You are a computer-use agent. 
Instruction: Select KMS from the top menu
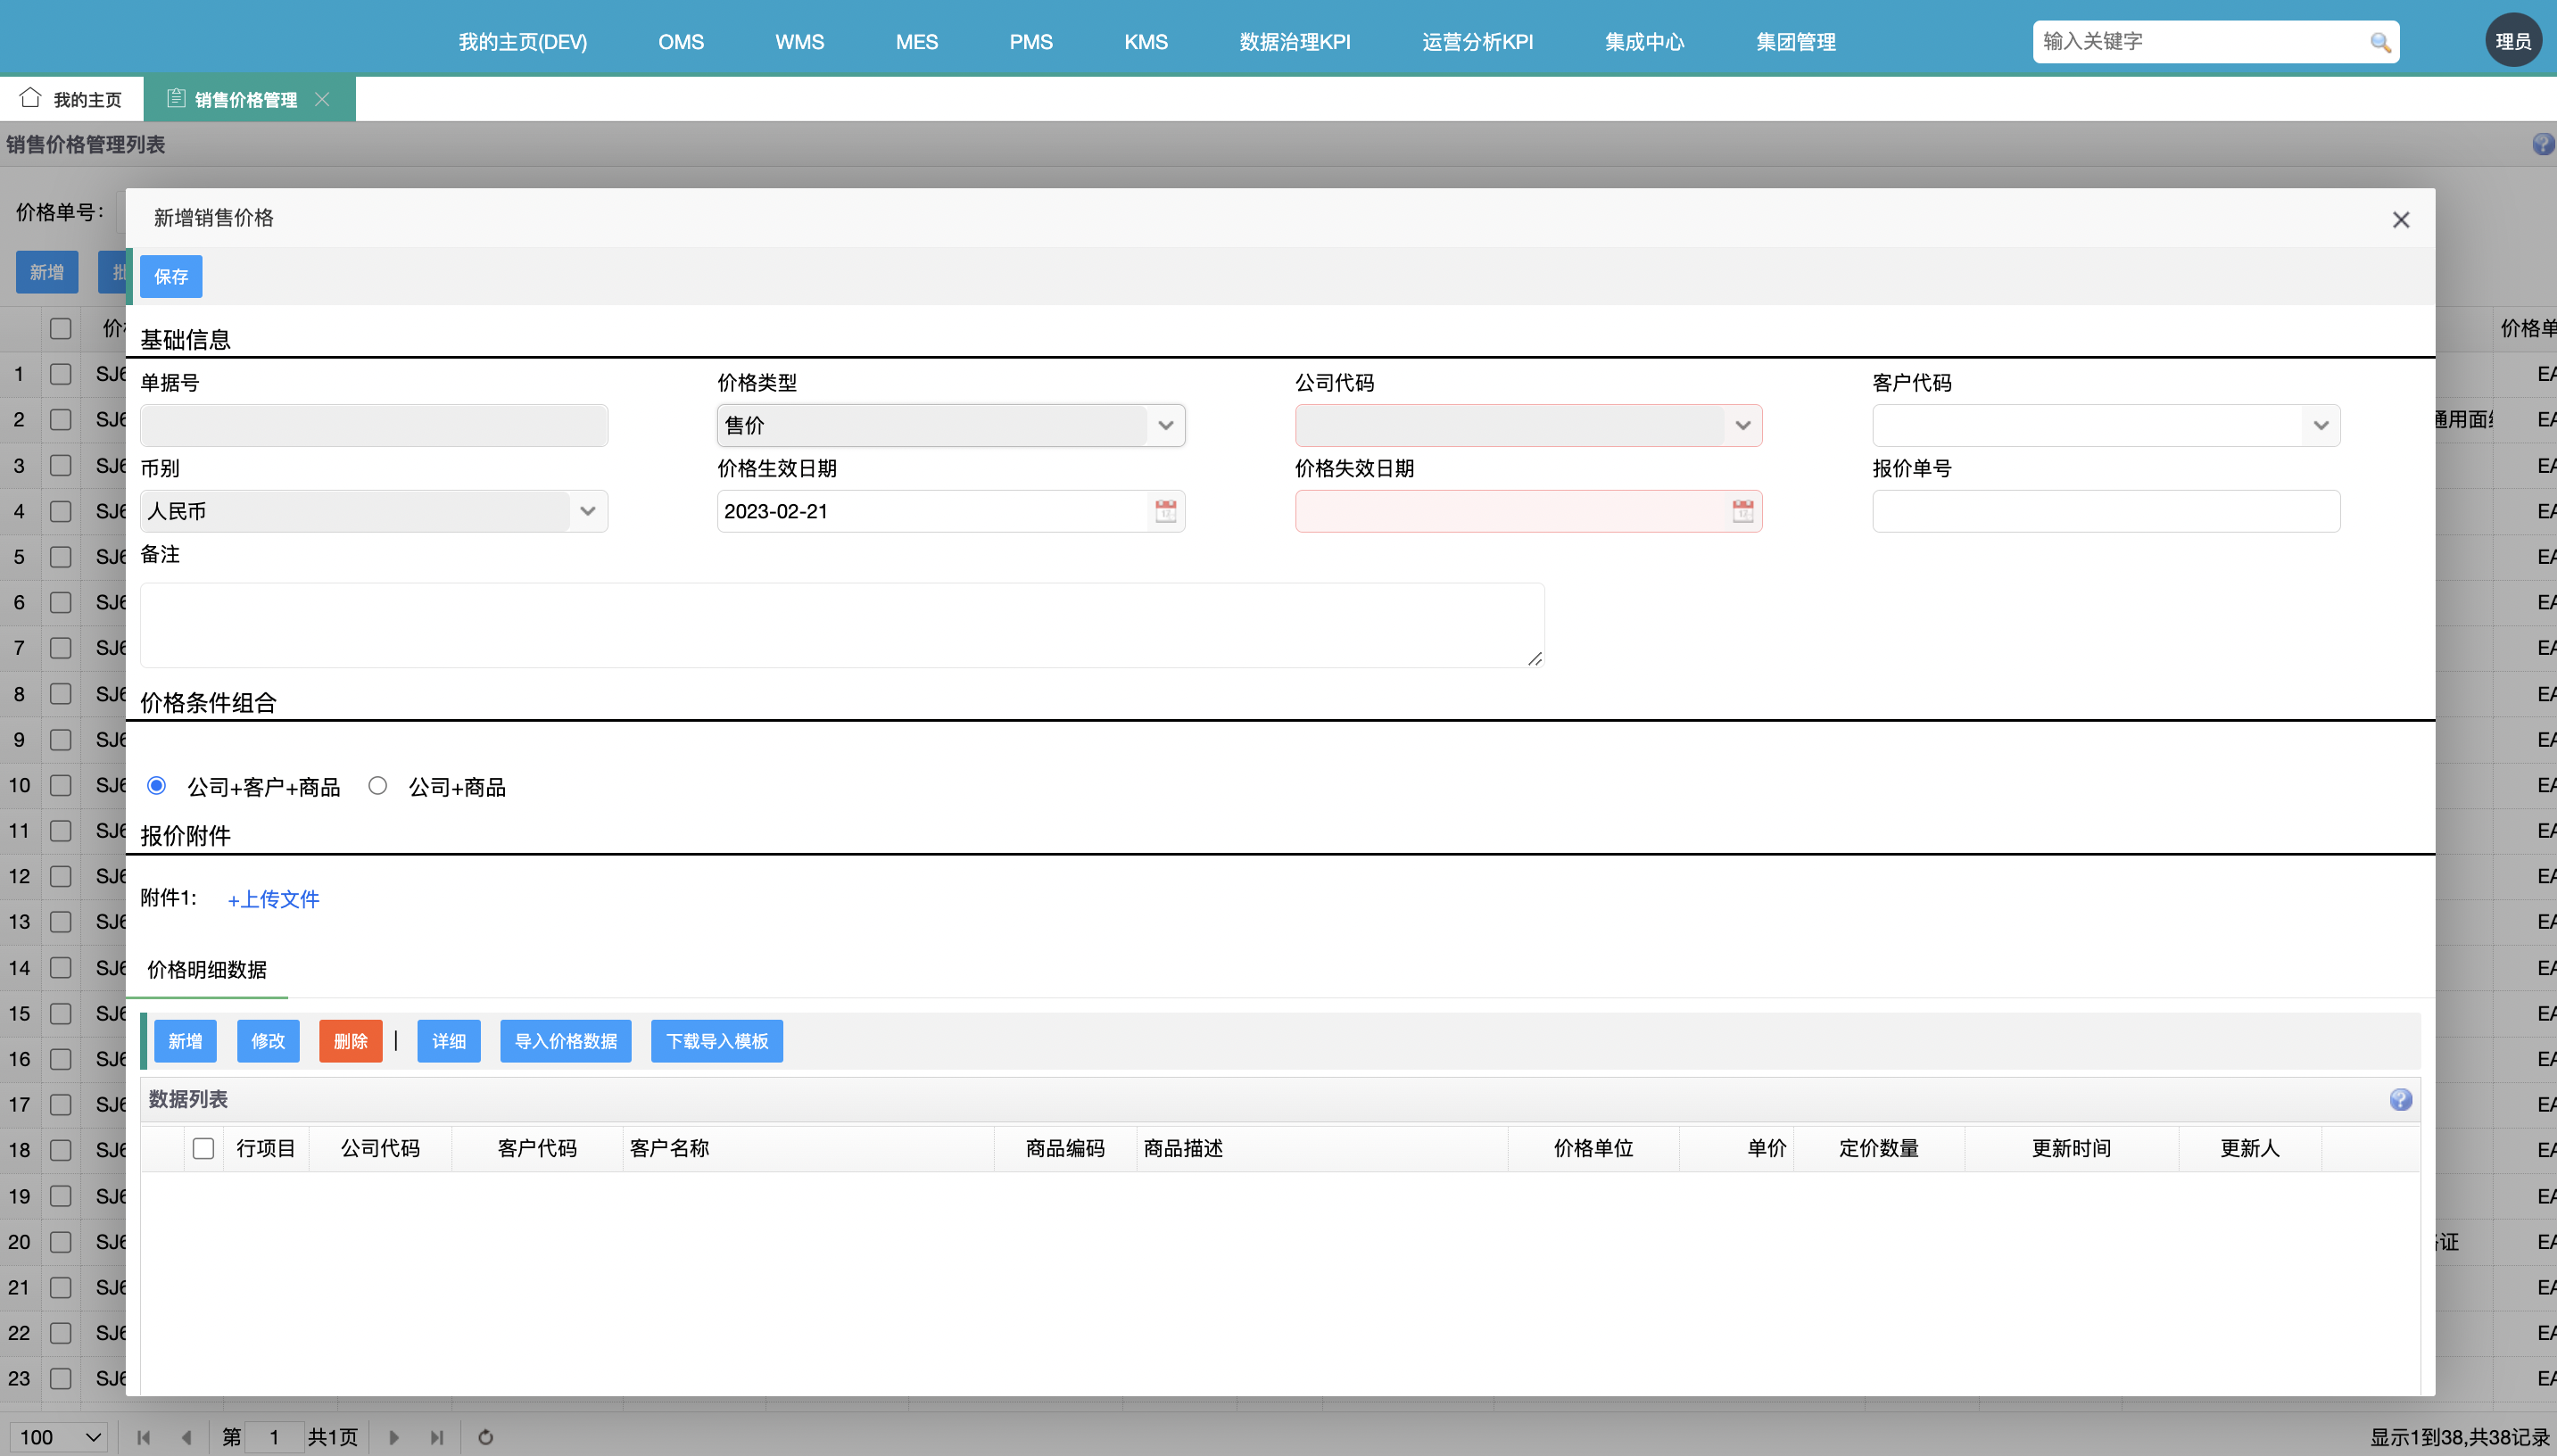tap(1145, 42)
